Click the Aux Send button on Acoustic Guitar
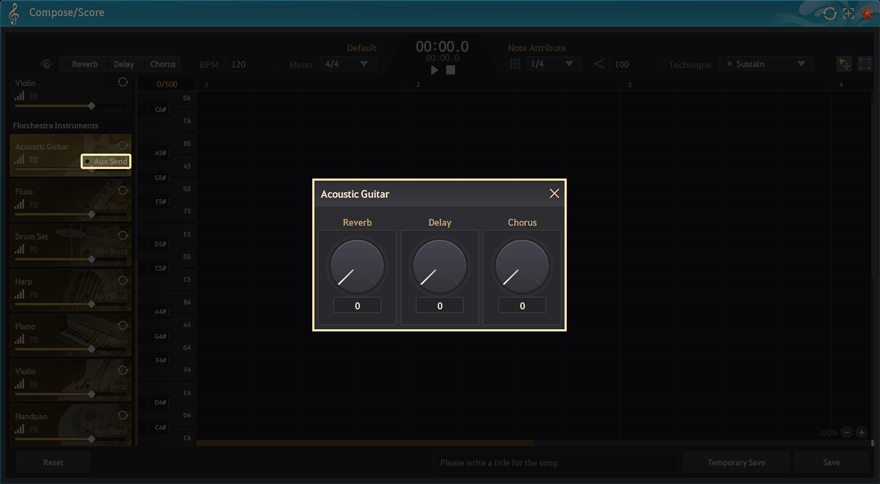The image size is (880, 484). [x=106, y=161]
